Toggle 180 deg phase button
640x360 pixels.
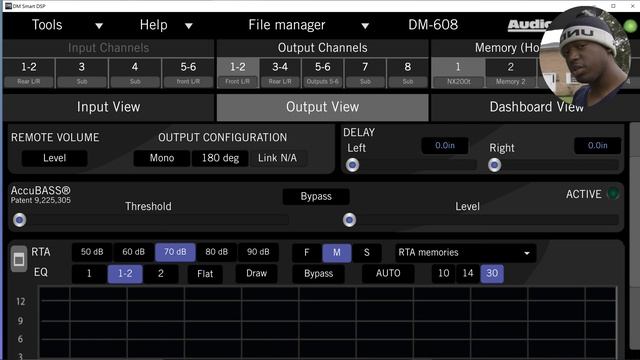pyautogui.click(x=220, y=158)
